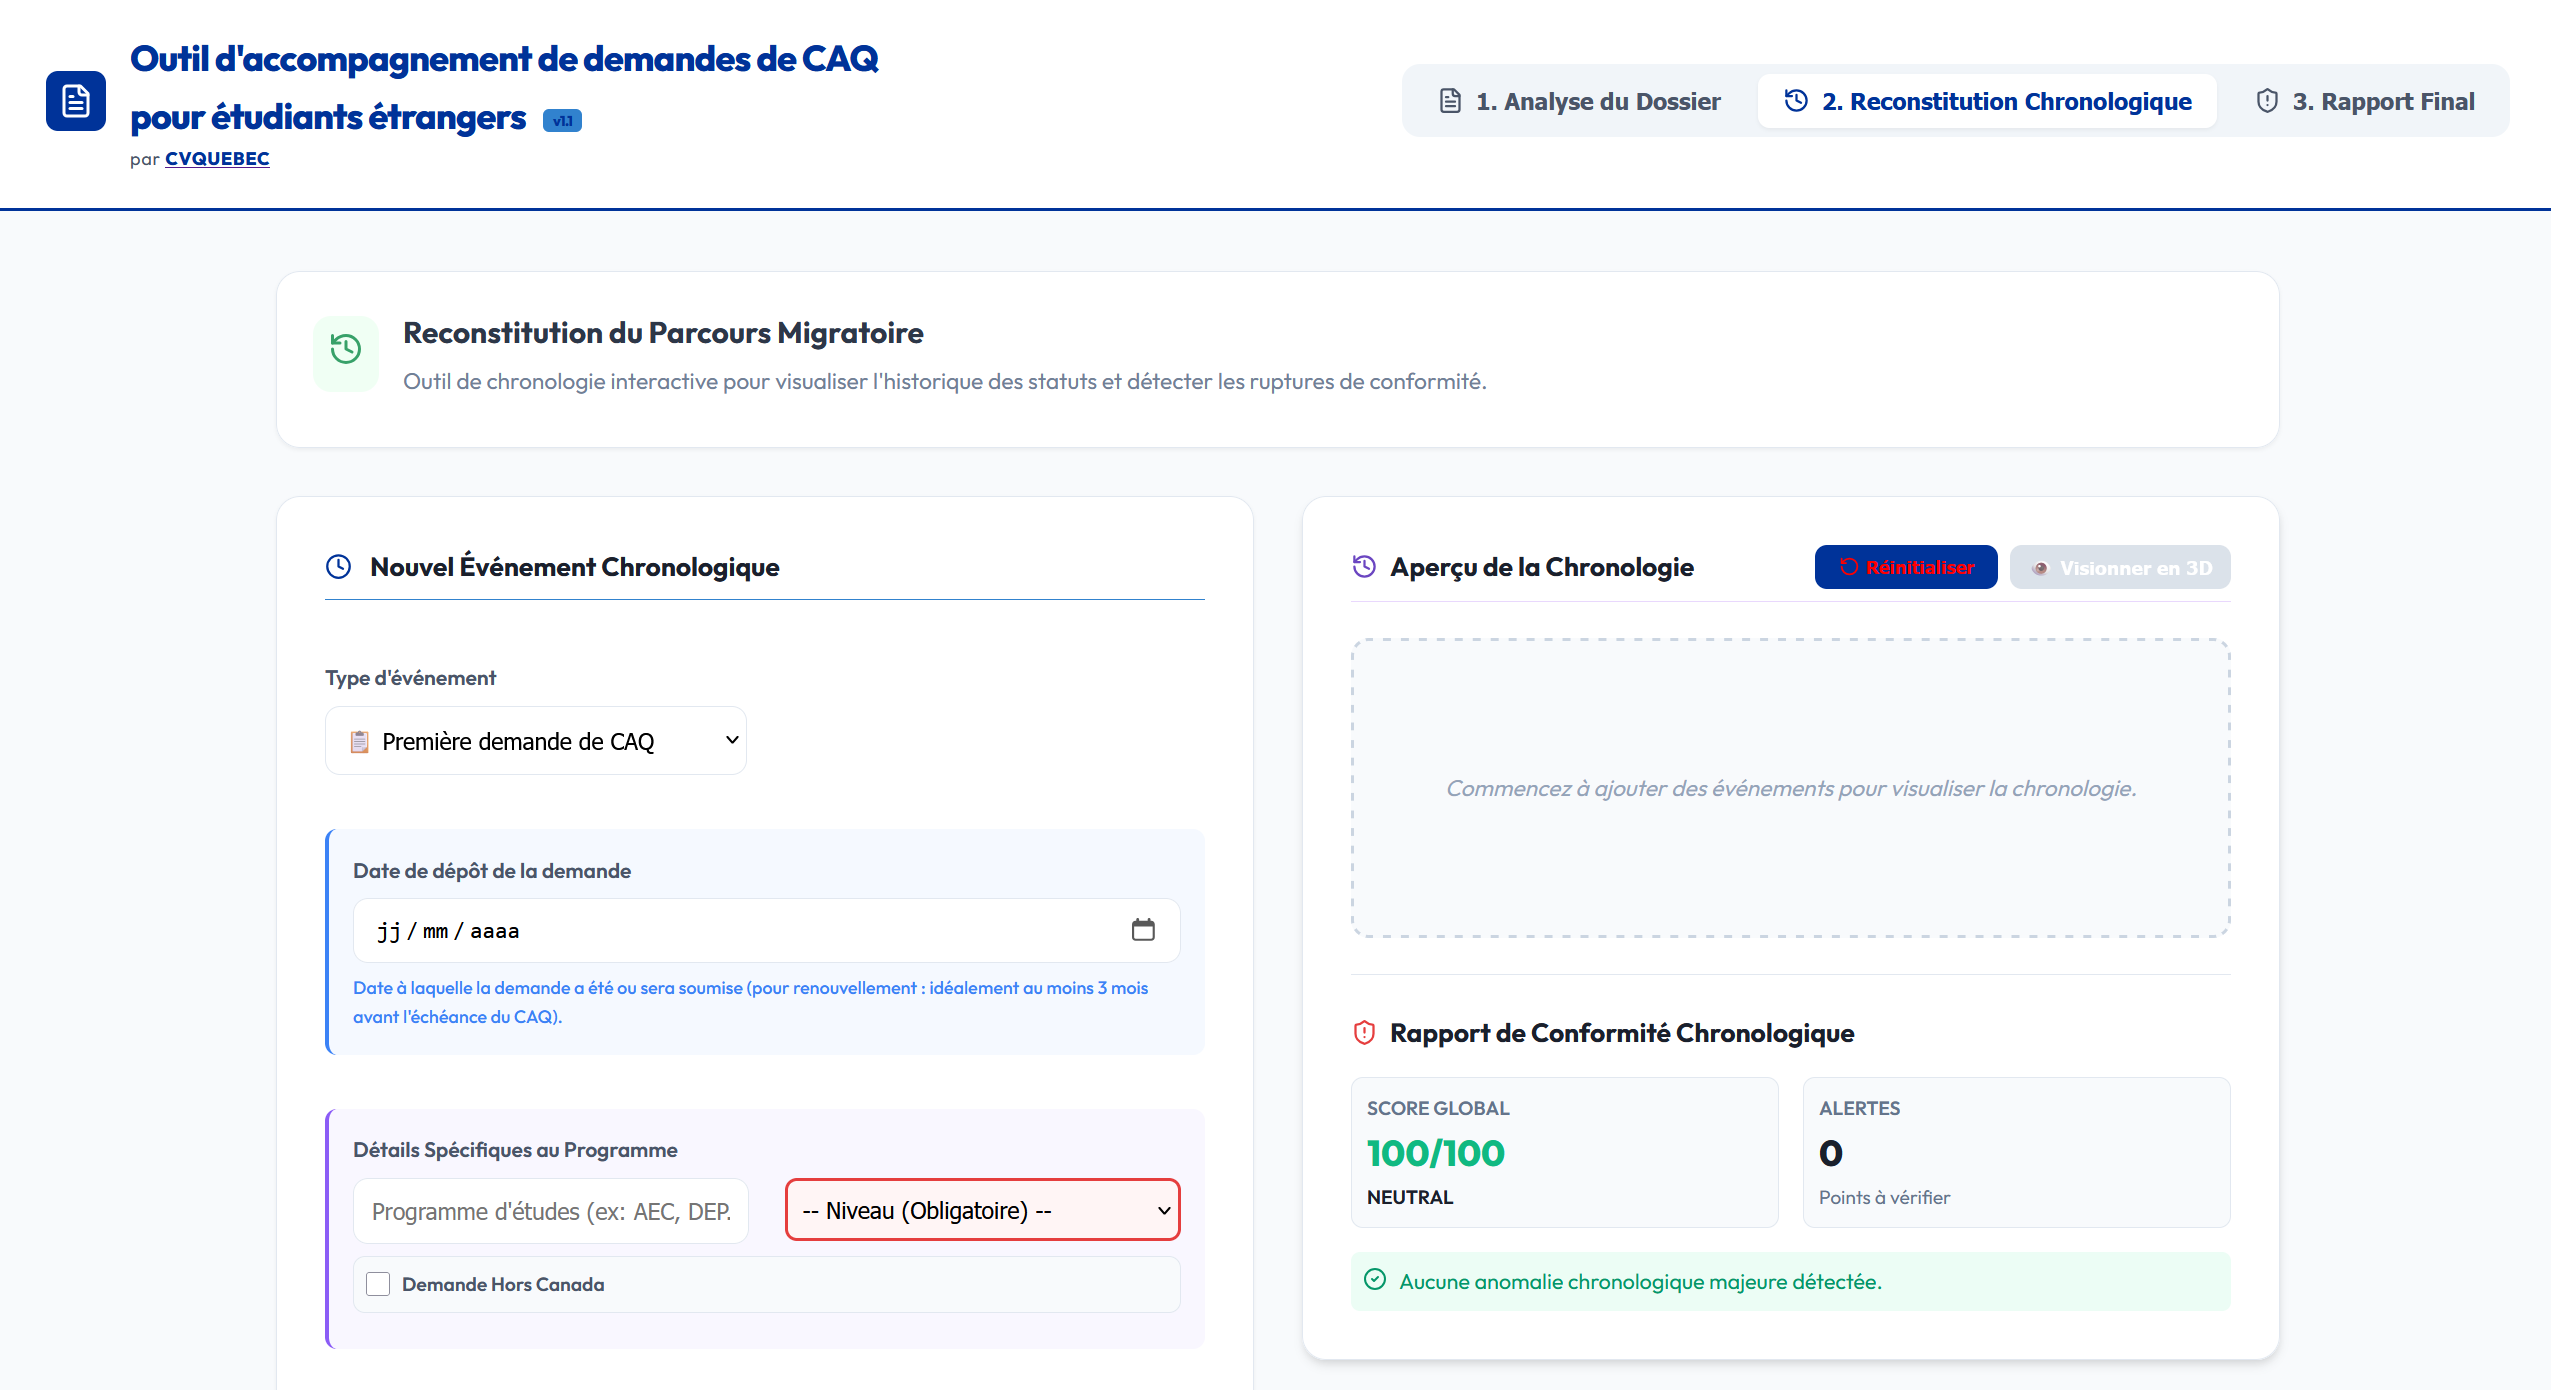Open the date picker with the calendar icon
The width and height of the screenshot is (2551, 1390).
[x=1144, y=929]
